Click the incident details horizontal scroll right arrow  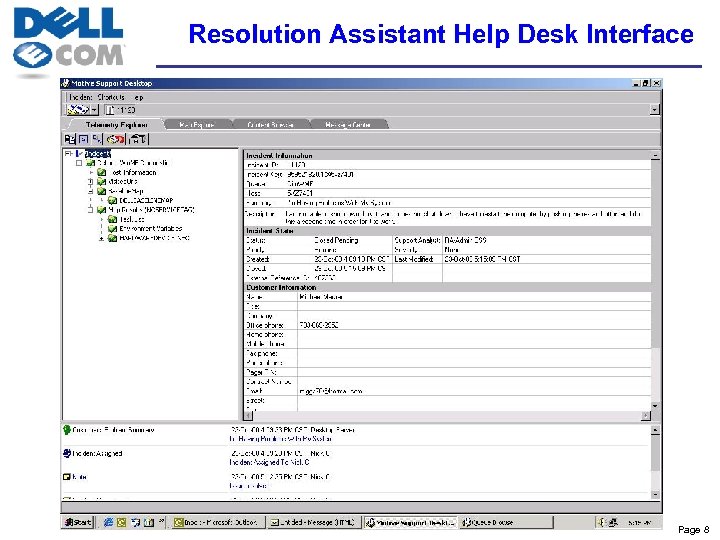(646, 416)
